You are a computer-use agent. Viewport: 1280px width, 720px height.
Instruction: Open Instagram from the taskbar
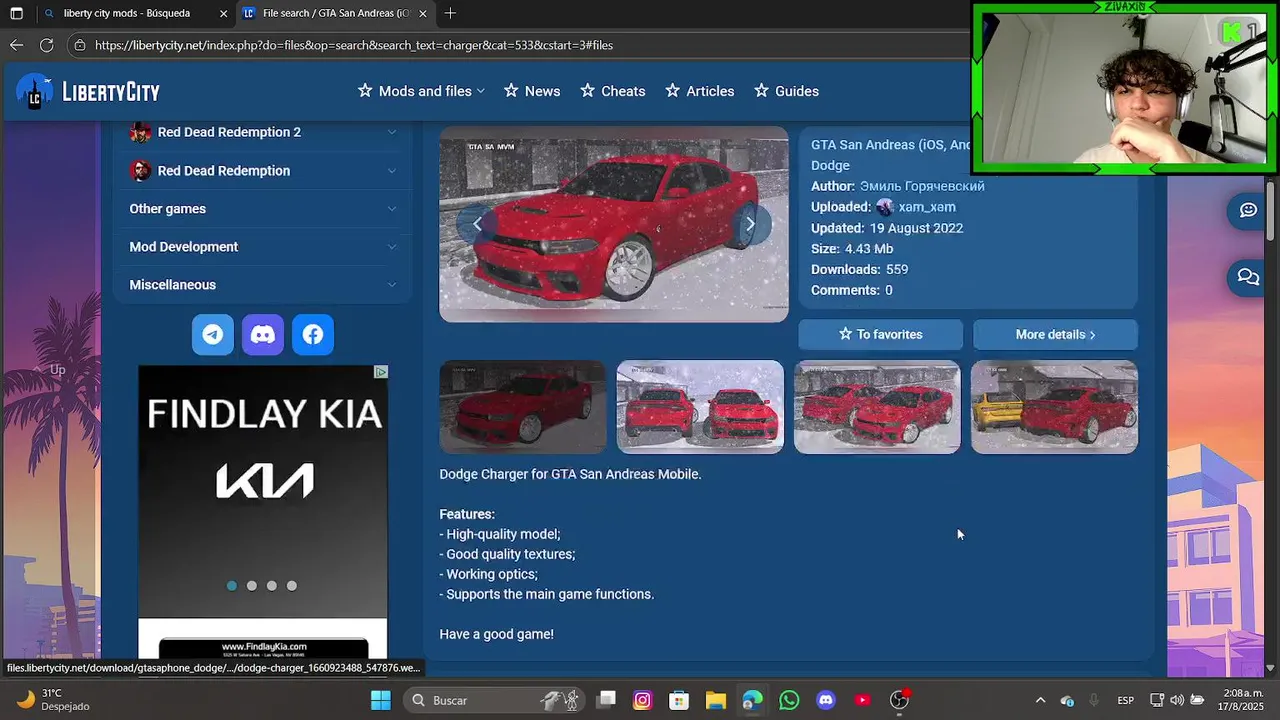tap(642, 700)
